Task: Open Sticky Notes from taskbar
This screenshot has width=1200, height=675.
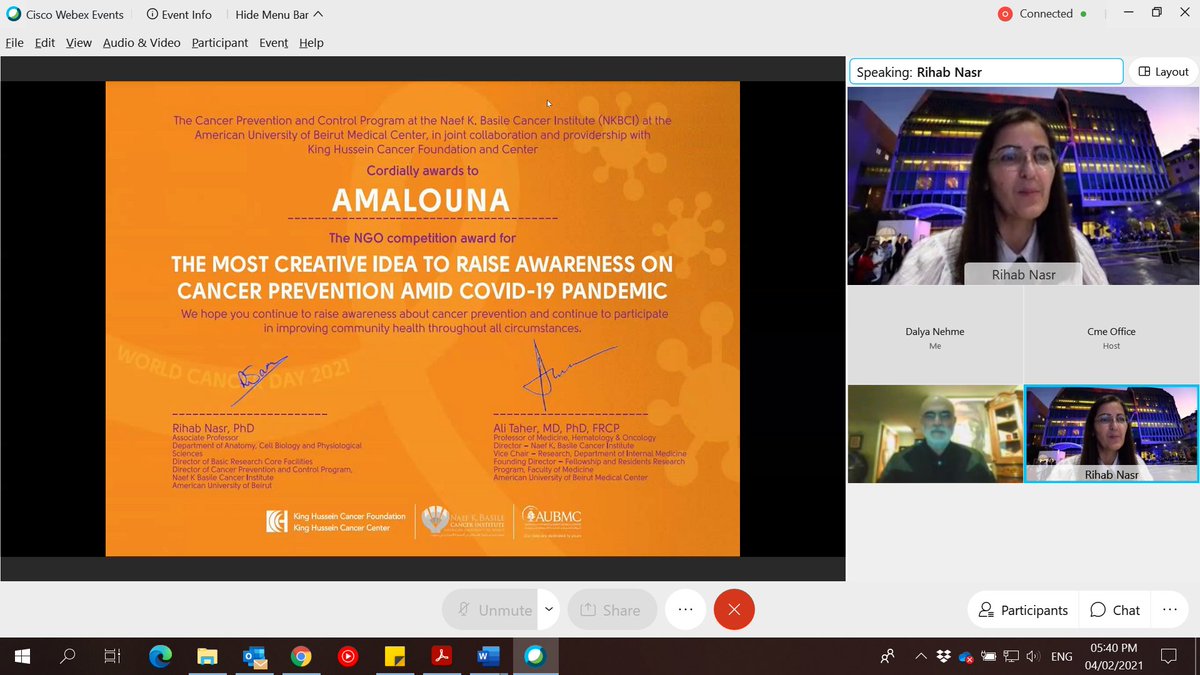Action: click(x=394, y=656)
